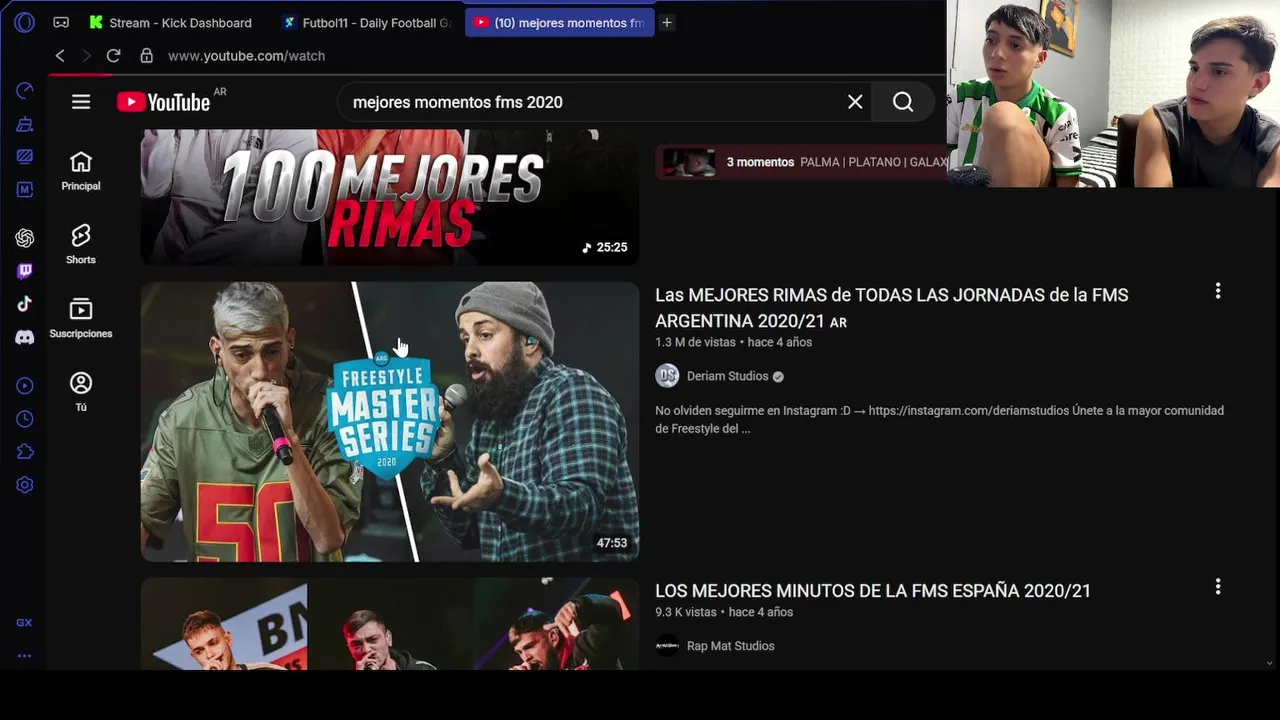Switch to the Stream - Kick Dashboard tab

171,22
